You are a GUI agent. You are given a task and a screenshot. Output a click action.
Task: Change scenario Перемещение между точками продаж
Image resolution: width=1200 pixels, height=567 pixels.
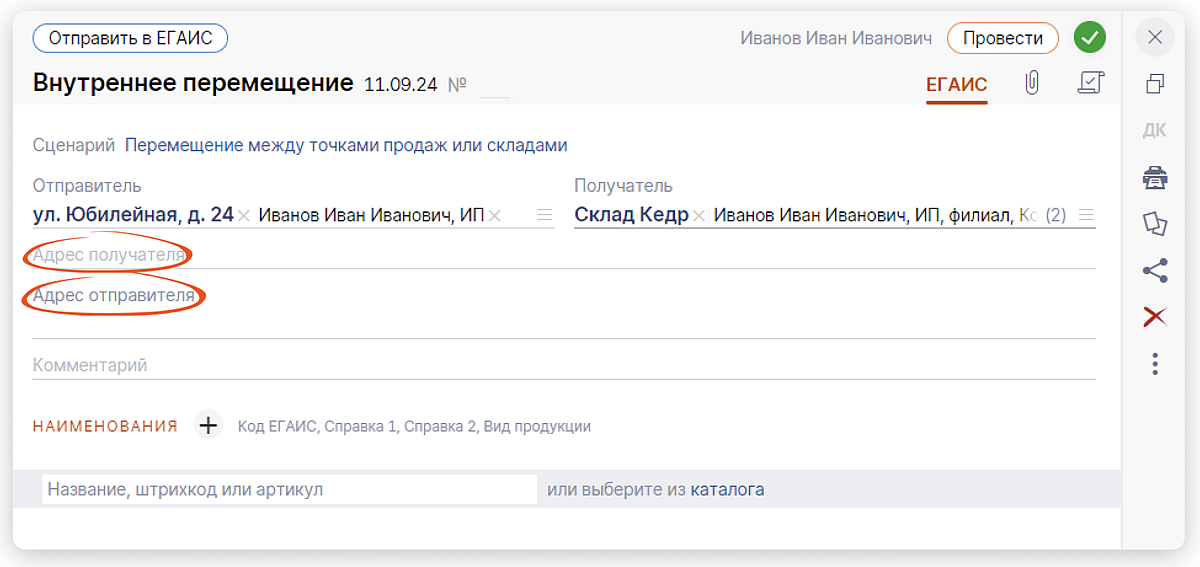[x=346, y=146]
